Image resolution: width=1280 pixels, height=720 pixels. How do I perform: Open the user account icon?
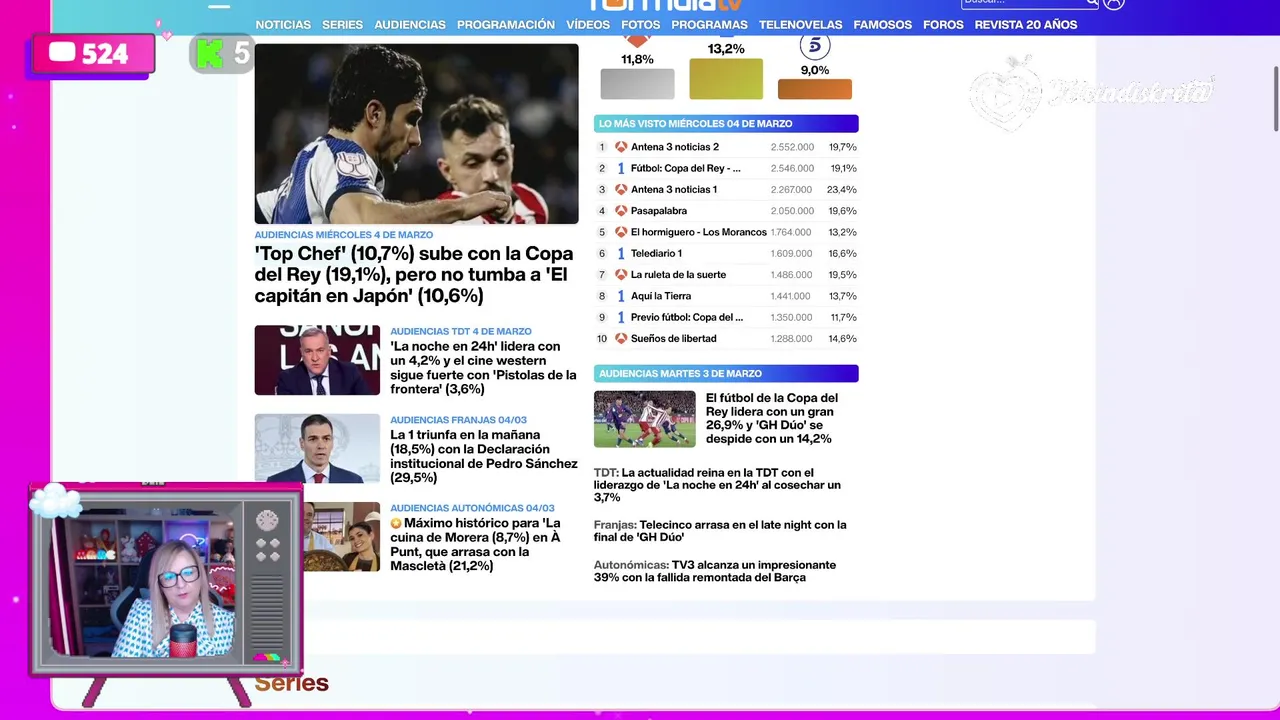pyautogui.click(x=1115, y=3)
